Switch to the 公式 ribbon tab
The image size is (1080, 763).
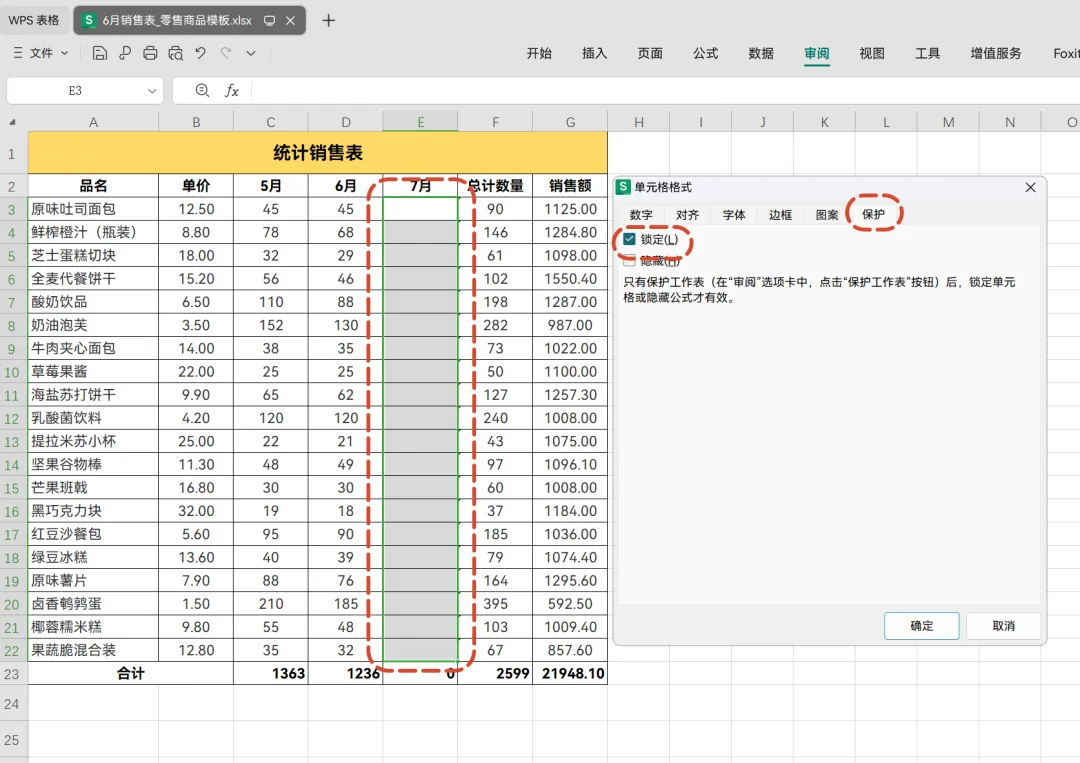705,53
